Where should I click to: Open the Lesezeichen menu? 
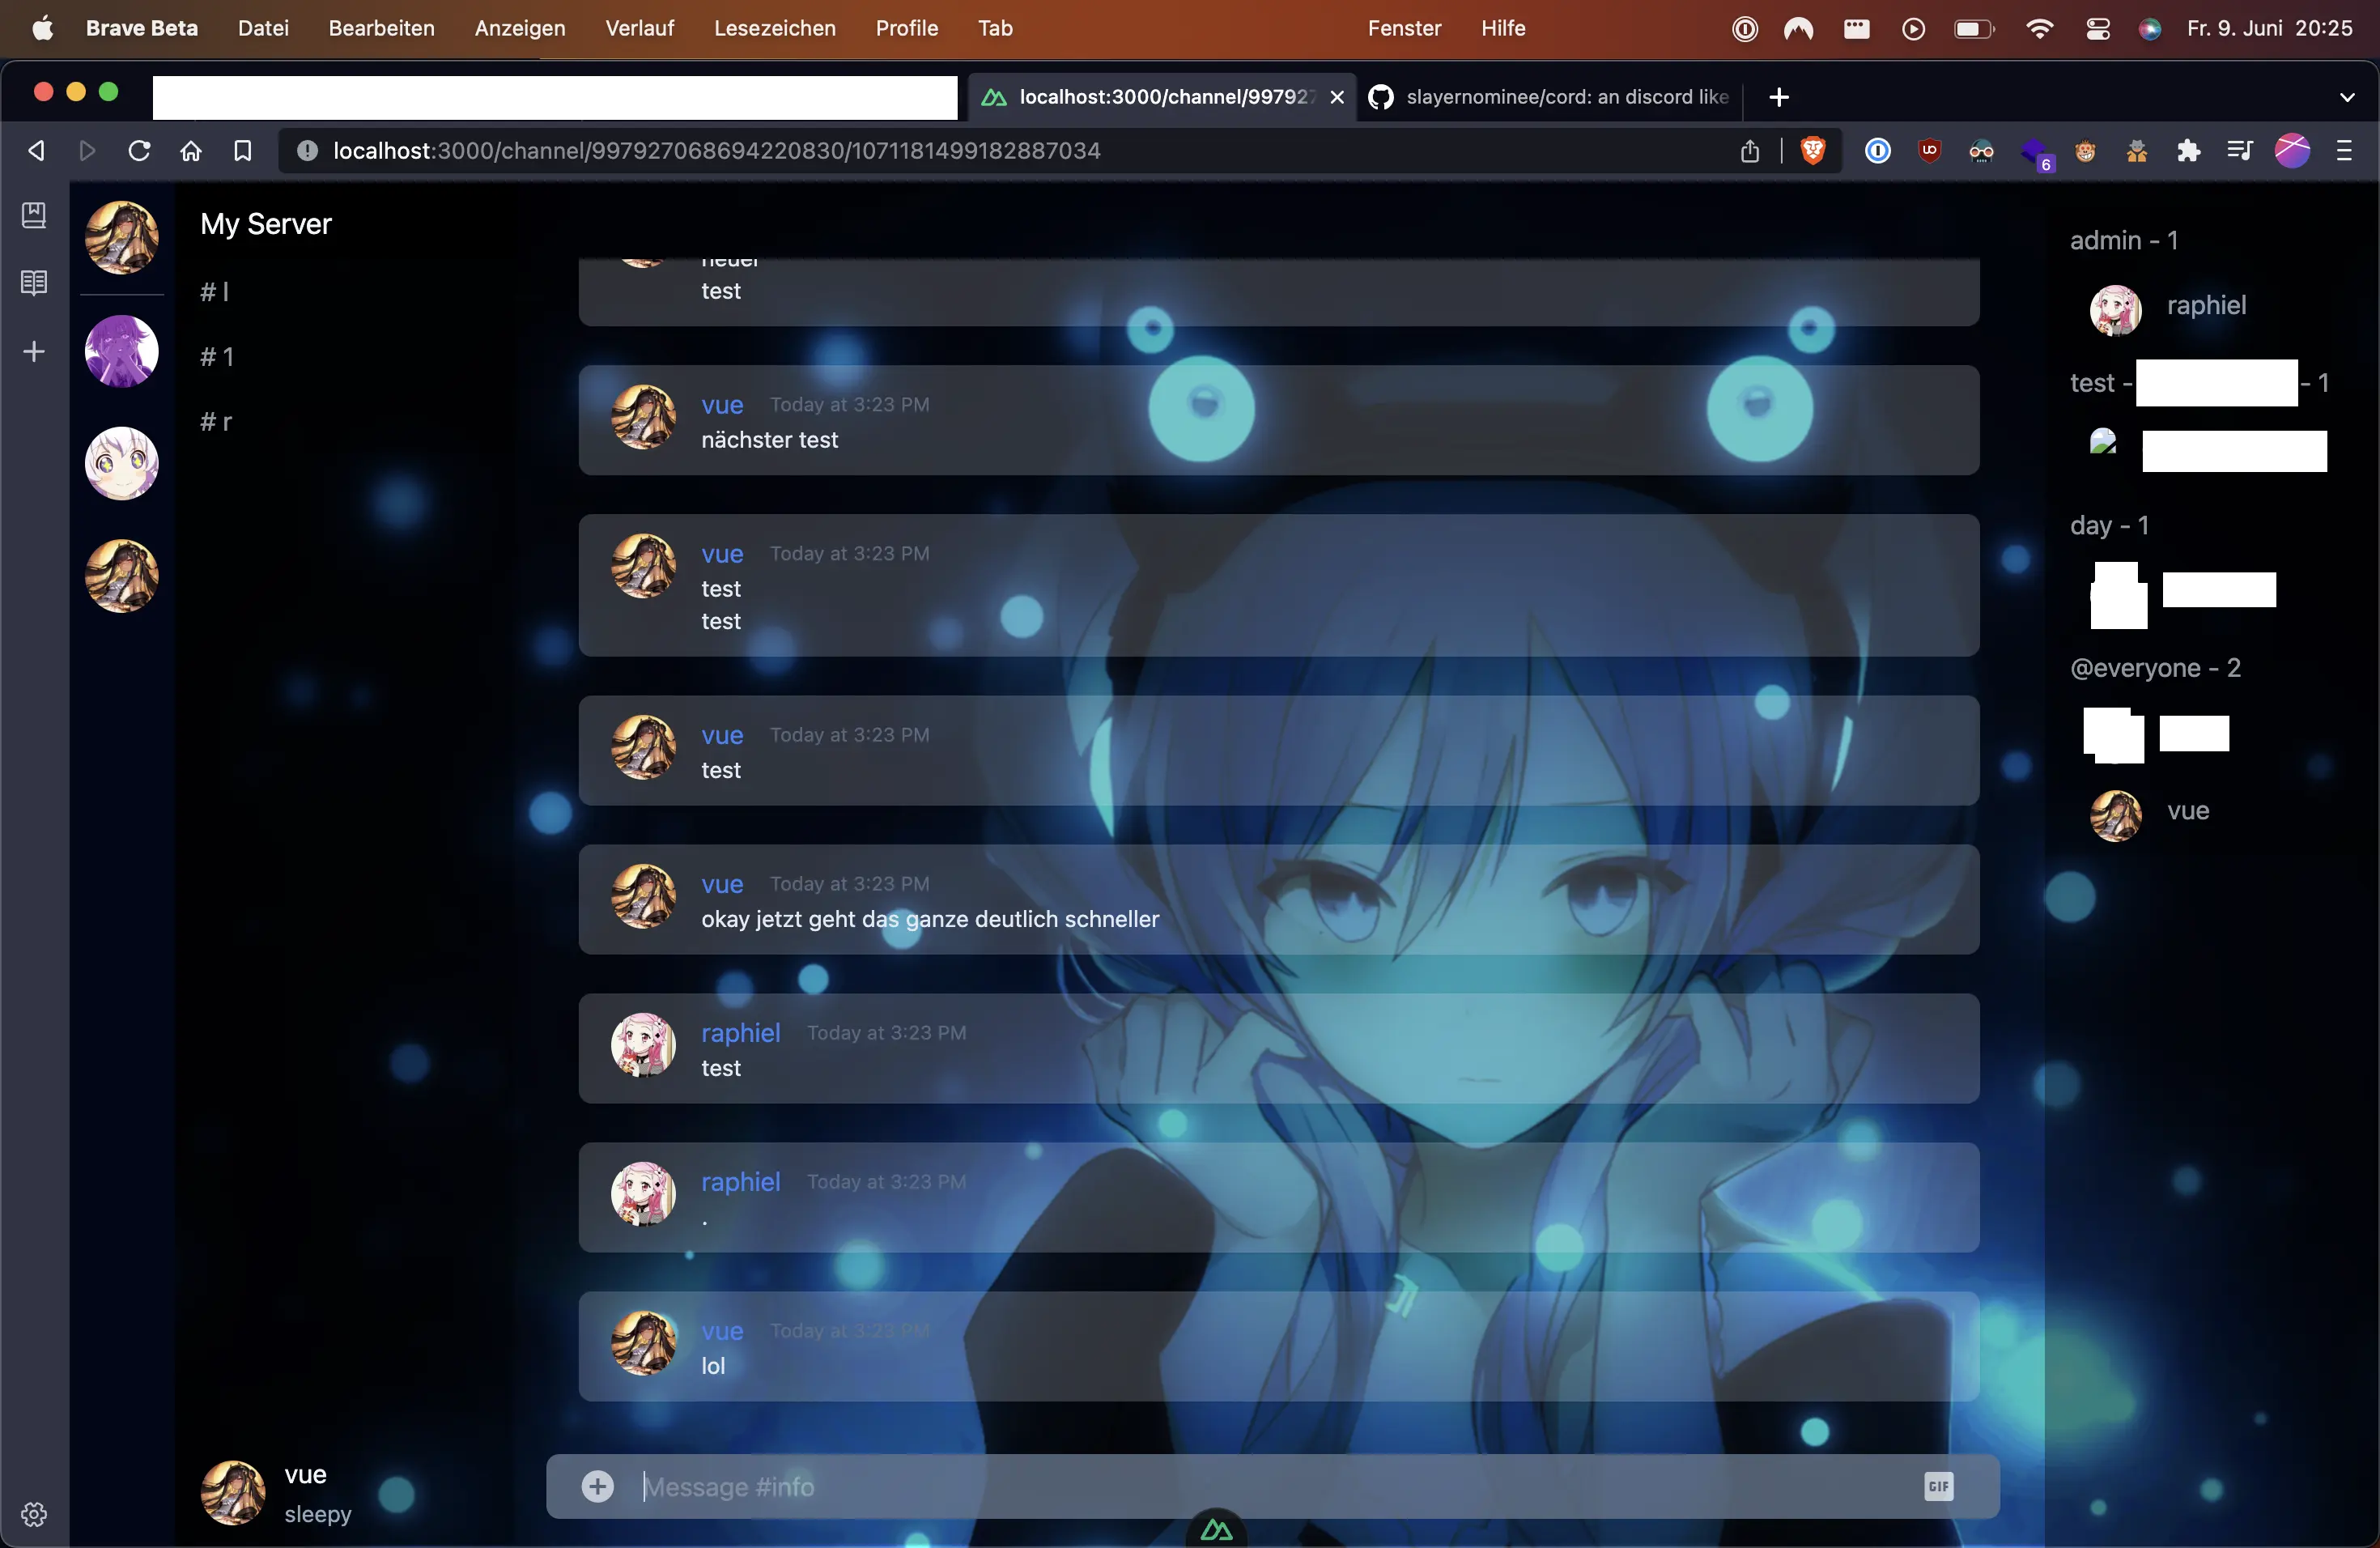[774, 28]
